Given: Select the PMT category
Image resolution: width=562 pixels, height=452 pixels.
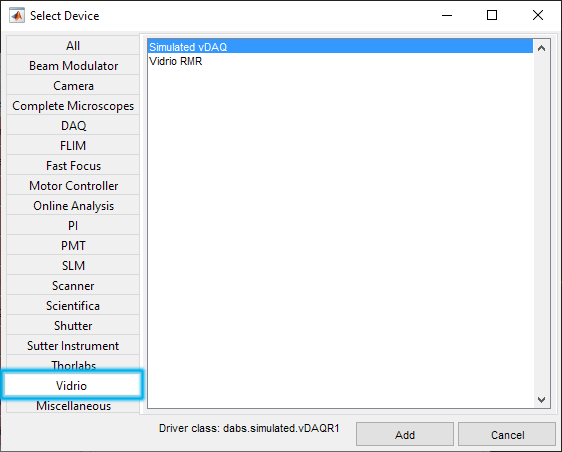Looking at the screenshot, I should (73, 245).
